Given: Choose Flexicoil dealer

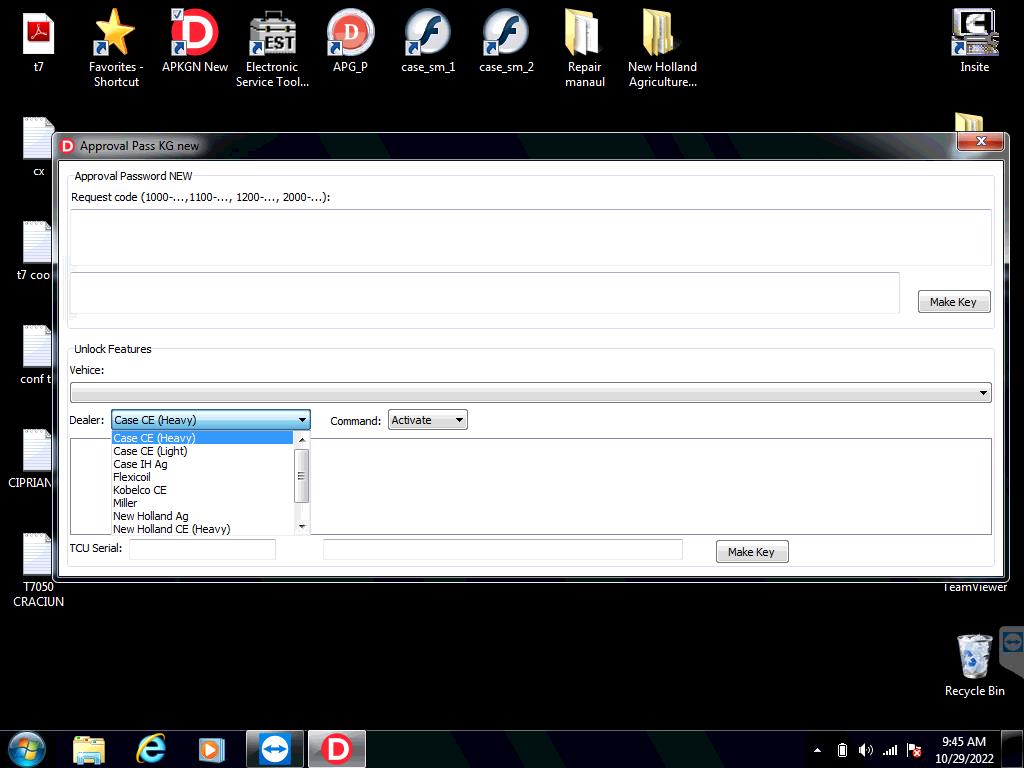Looking at the screenshot, I should pos(202,477).
